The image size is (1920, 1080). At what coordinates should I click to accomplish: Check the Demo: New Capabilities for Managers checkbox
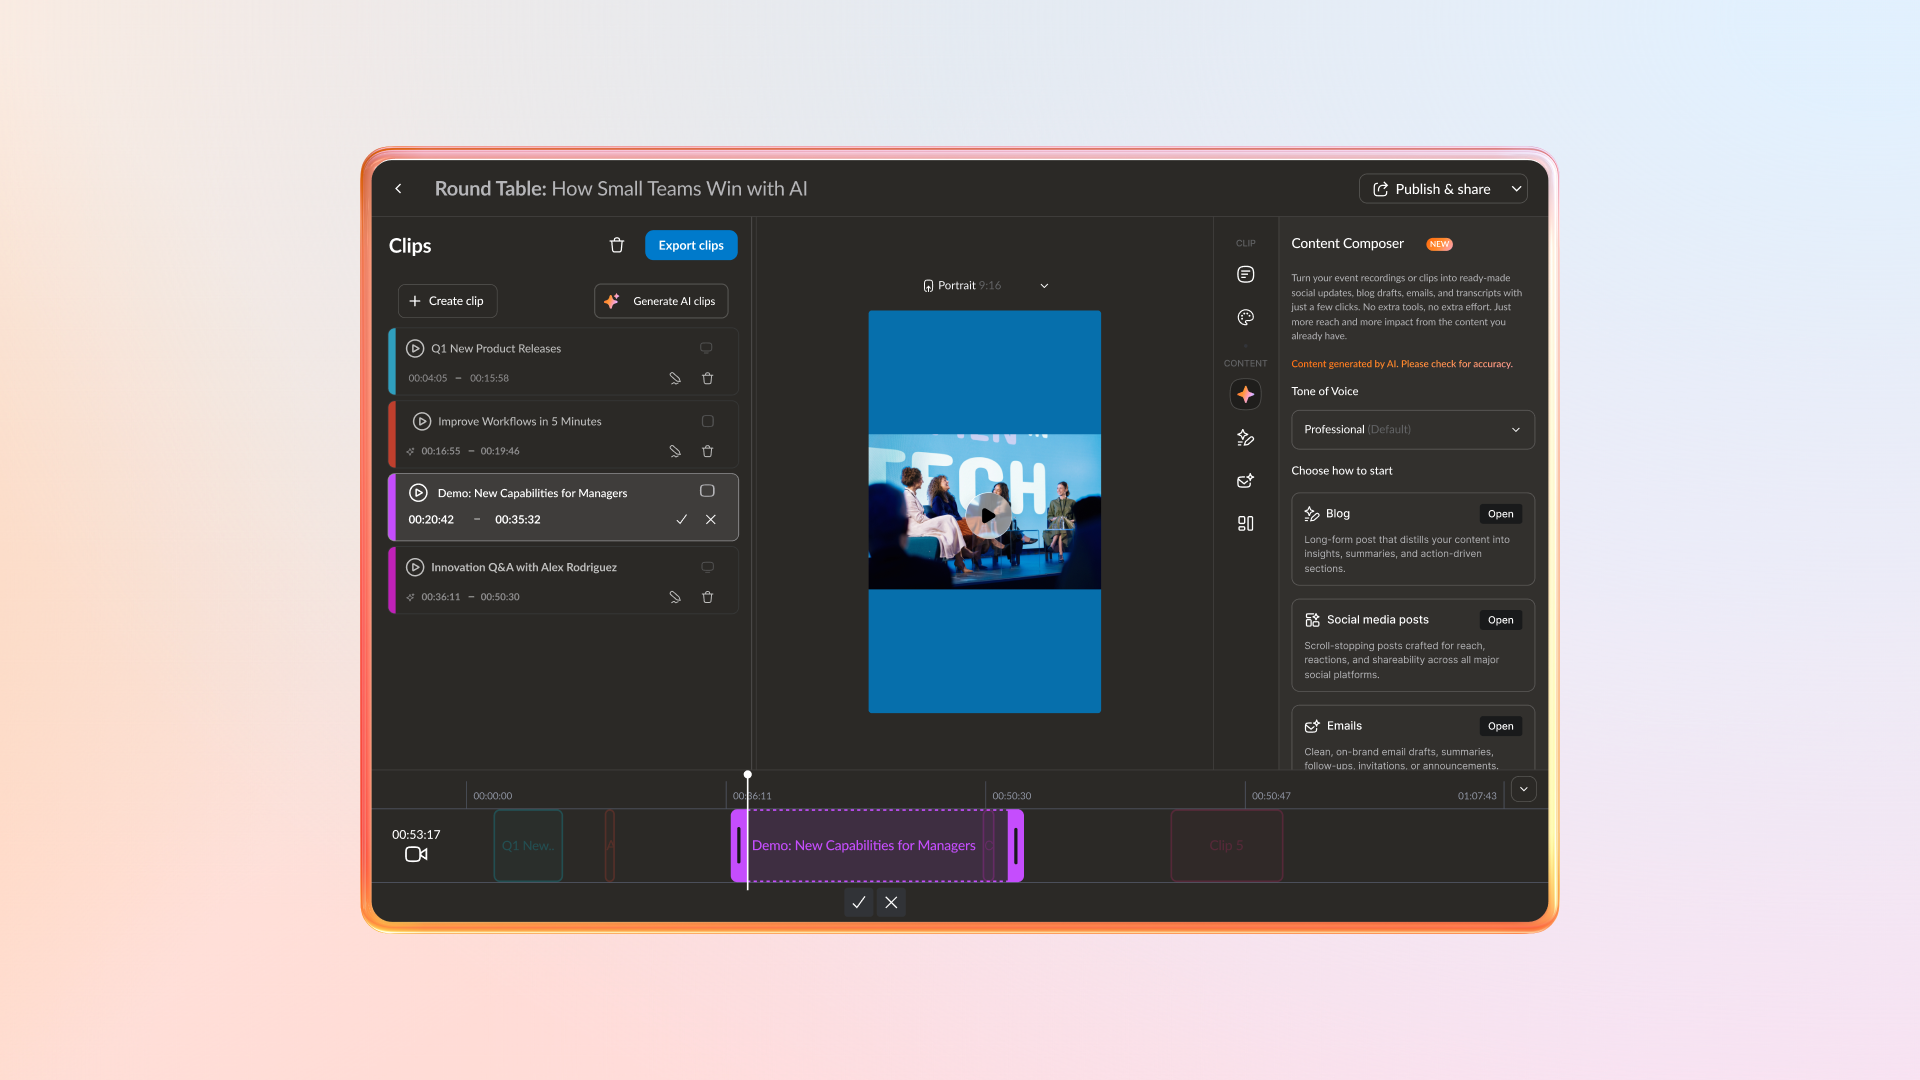tap(706, 491)
